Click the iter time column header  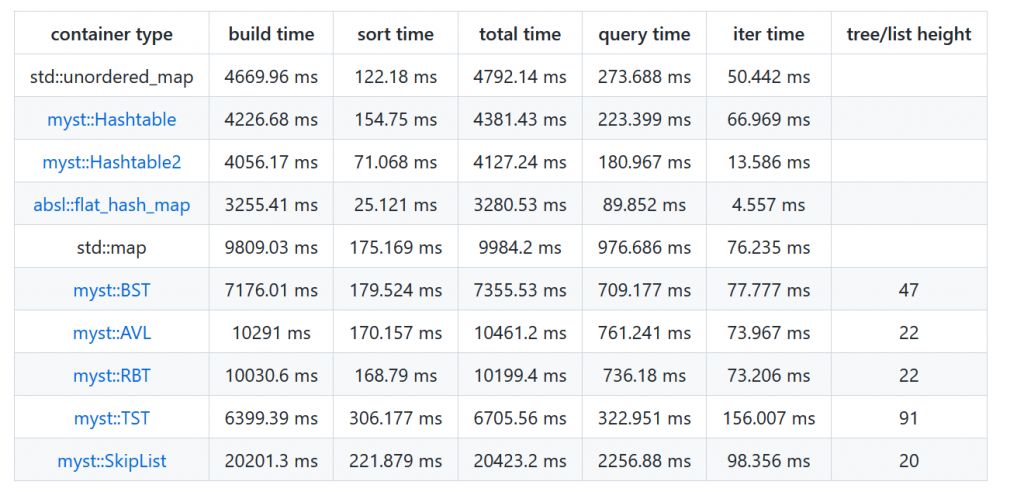point(768,34)
